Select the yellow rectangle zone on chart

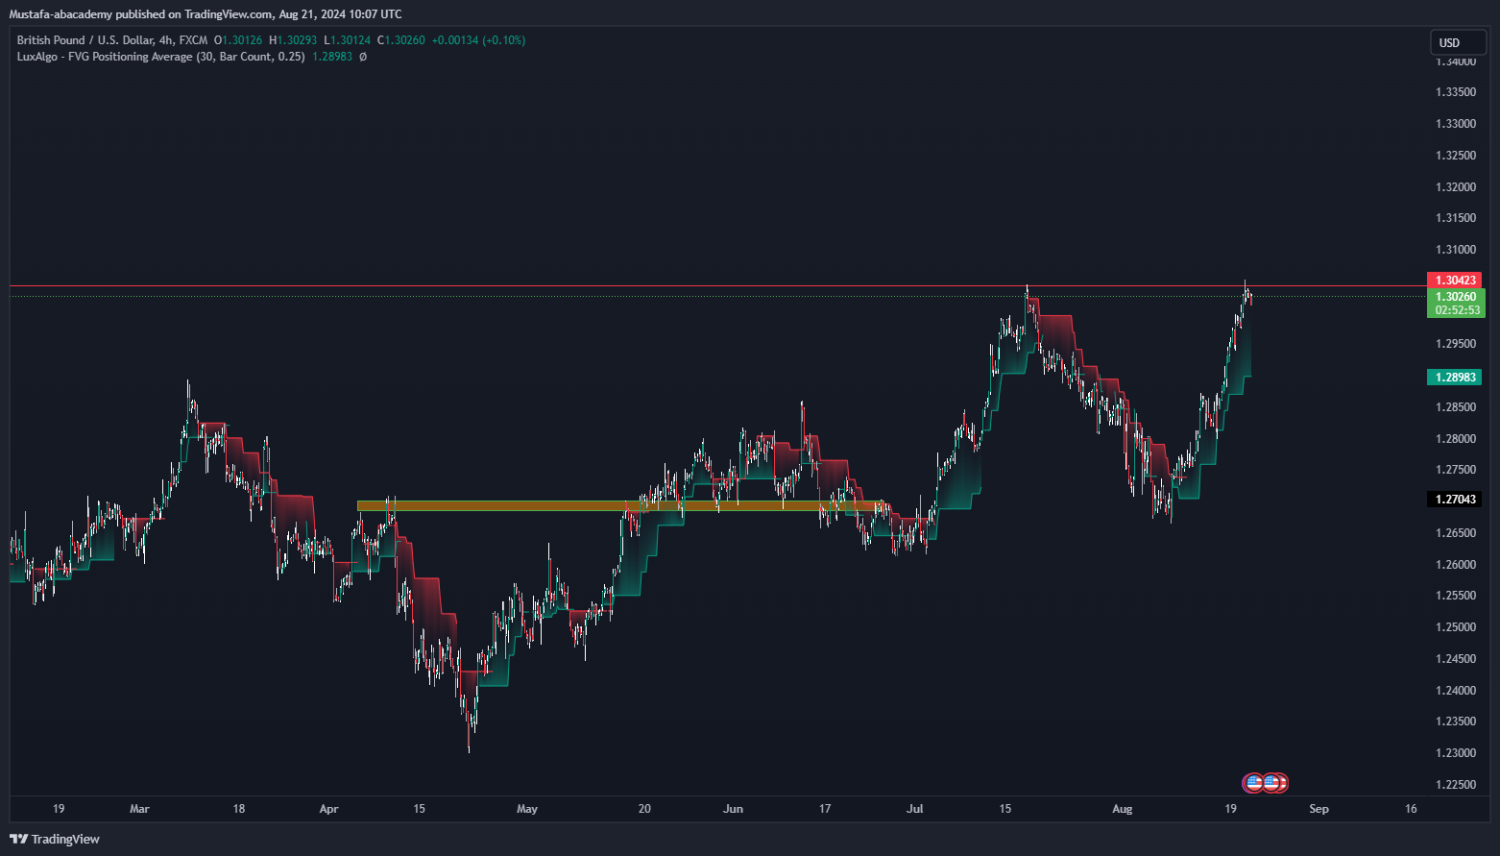[500, 506]
